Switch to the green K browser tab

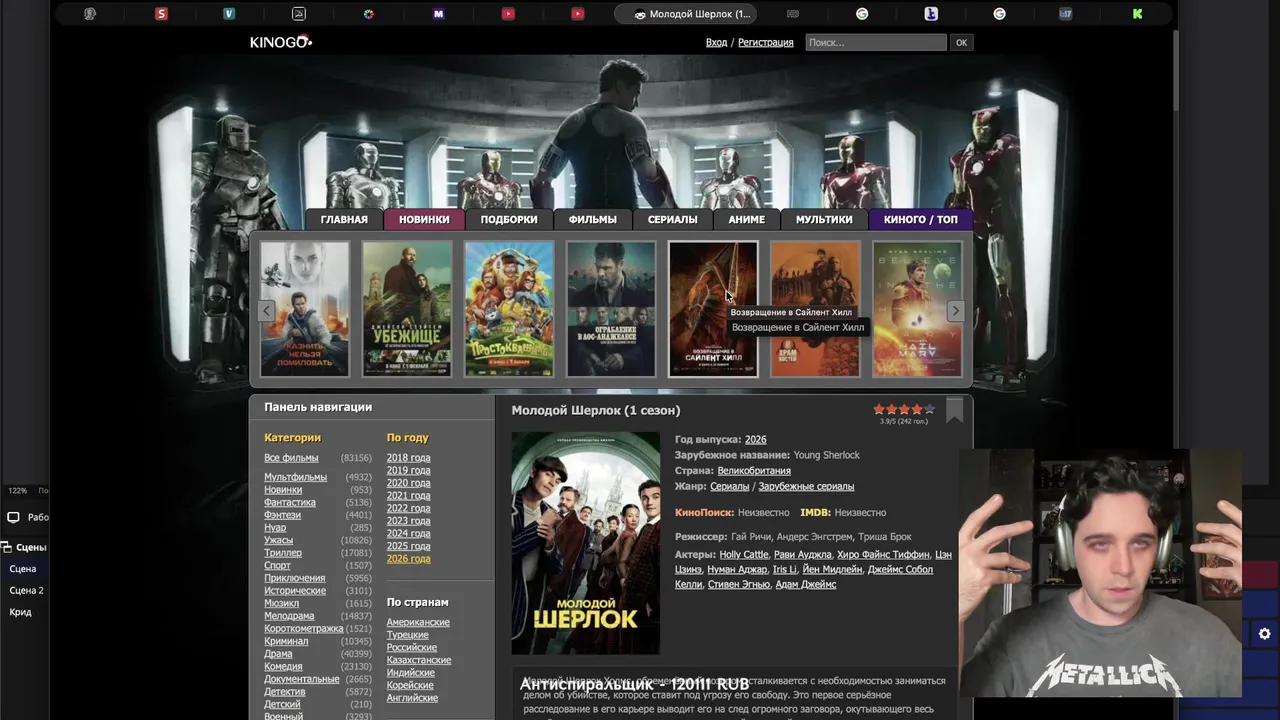(x=1137, y=14)
